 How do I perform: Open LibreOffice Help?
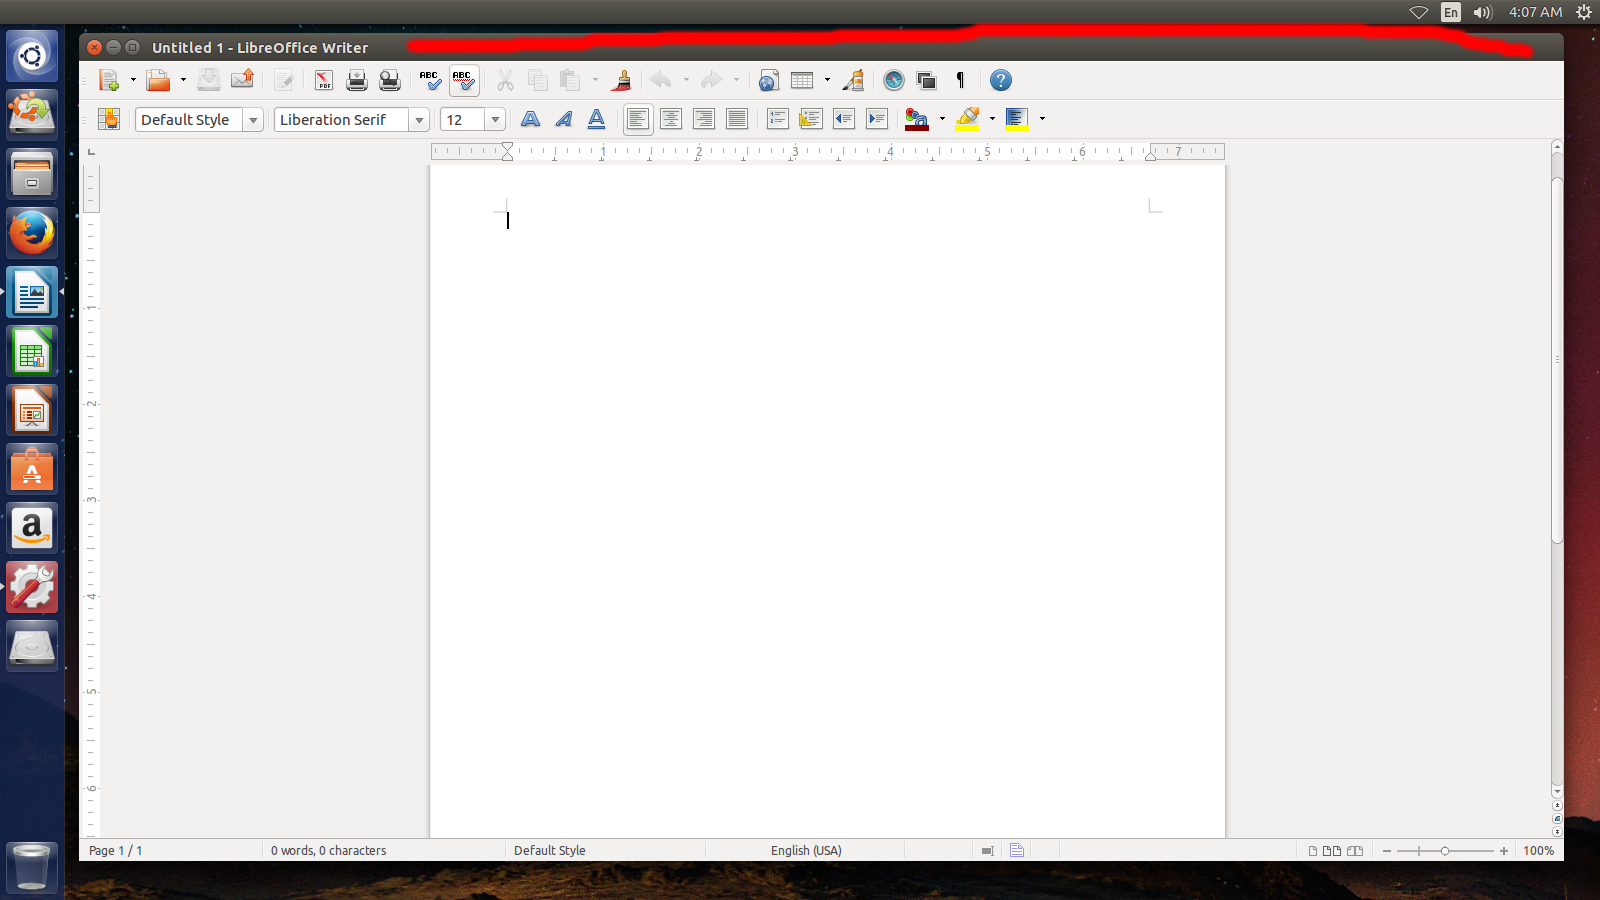point(1000,80)
